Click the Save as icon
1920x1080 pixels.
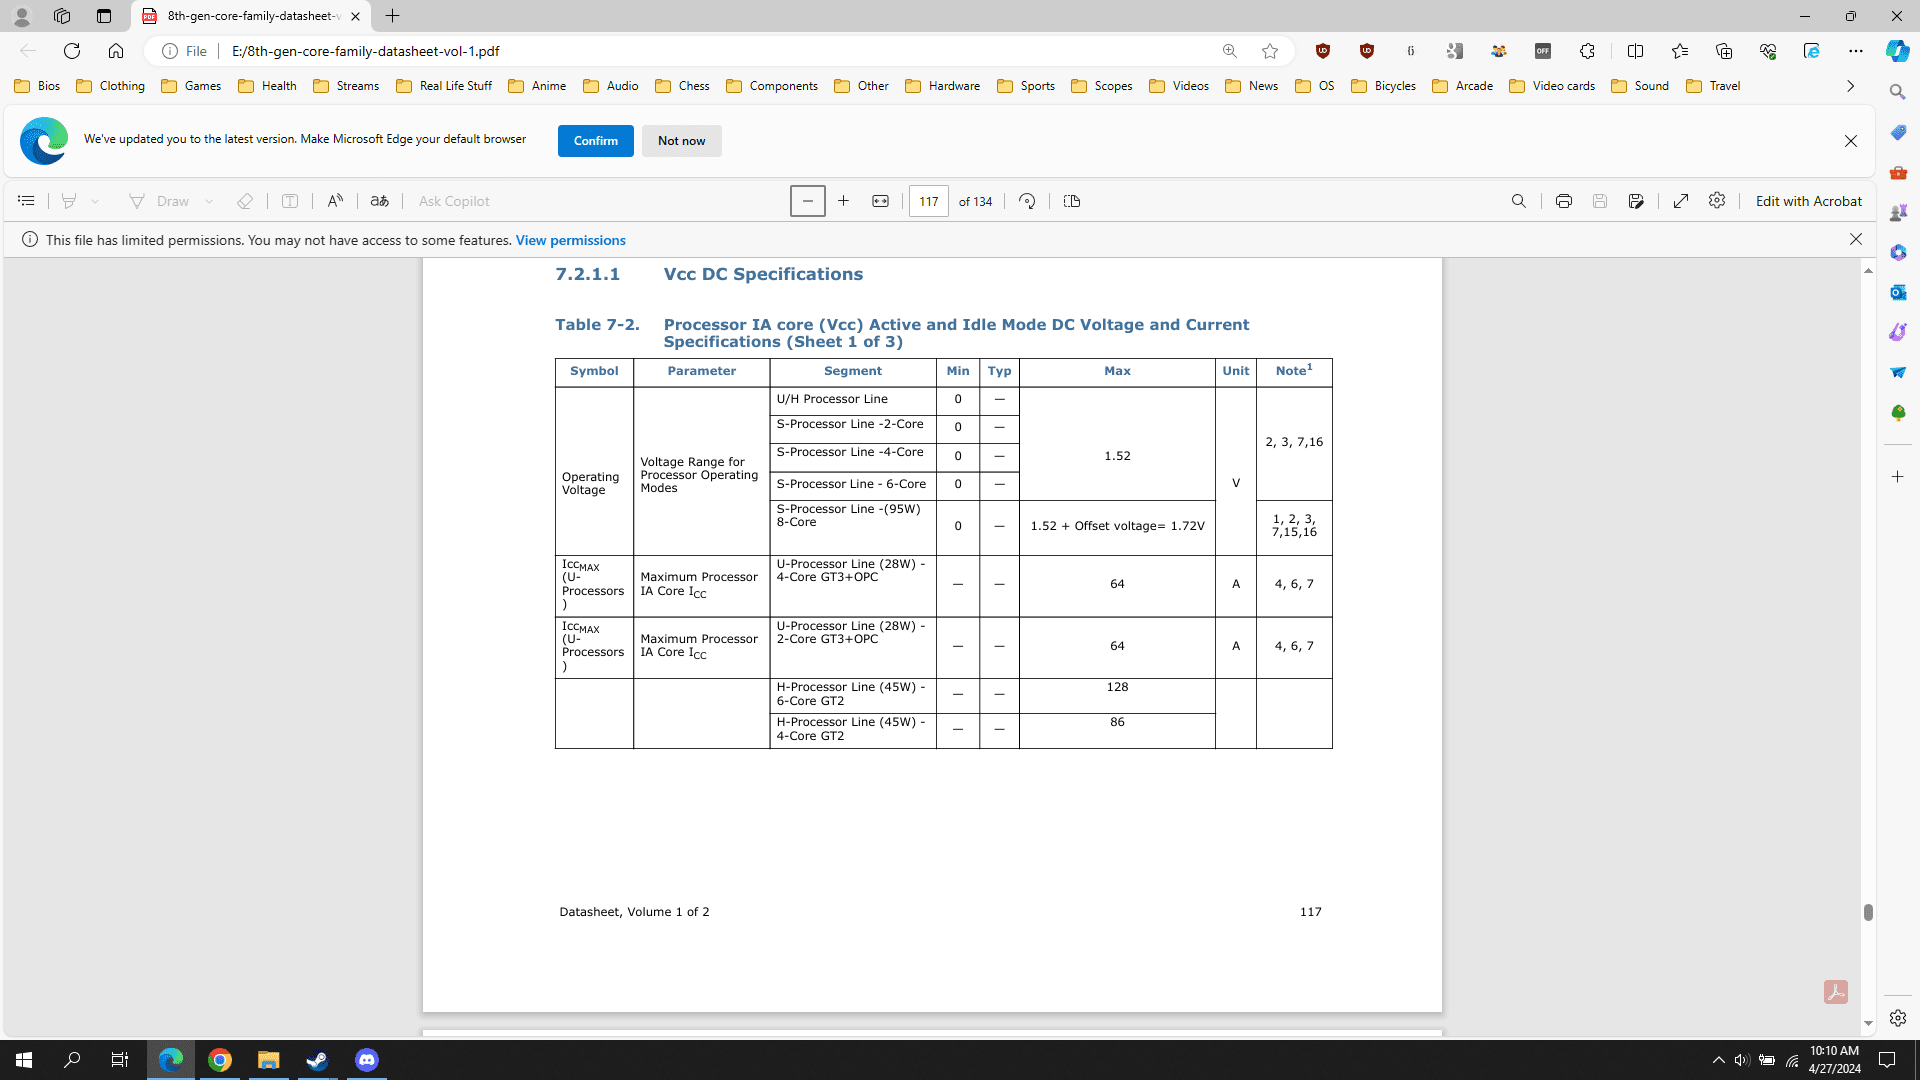[x=1636, y=201]
